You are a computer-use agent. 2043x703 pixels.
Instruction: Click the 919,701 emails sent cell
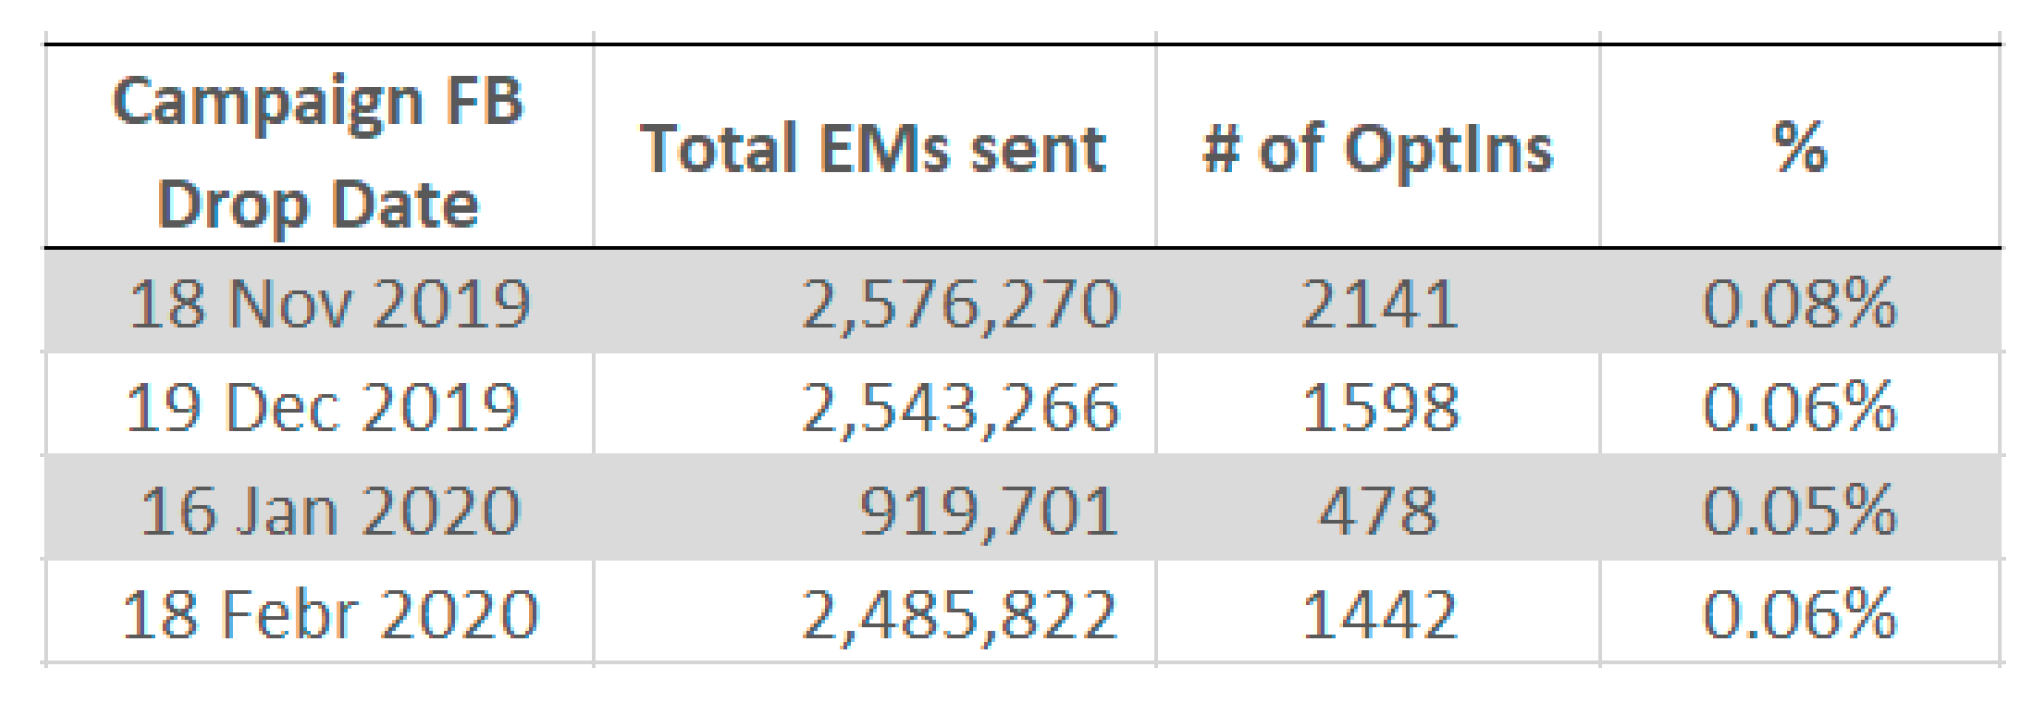pyautogui.click(x=988, y=511)
